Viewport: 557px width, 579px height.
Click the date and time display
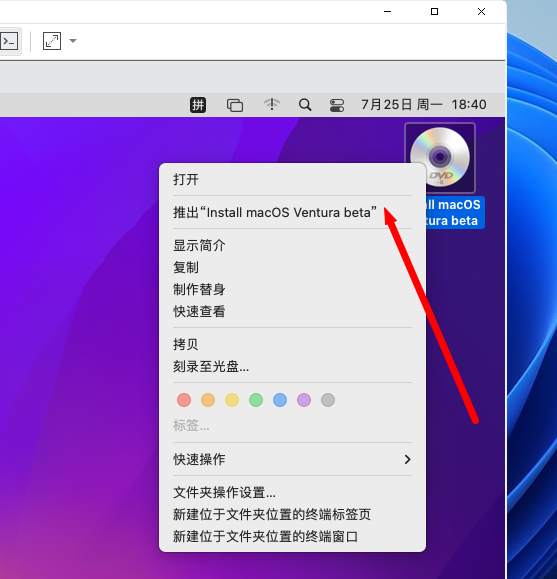tap(424, 105)
